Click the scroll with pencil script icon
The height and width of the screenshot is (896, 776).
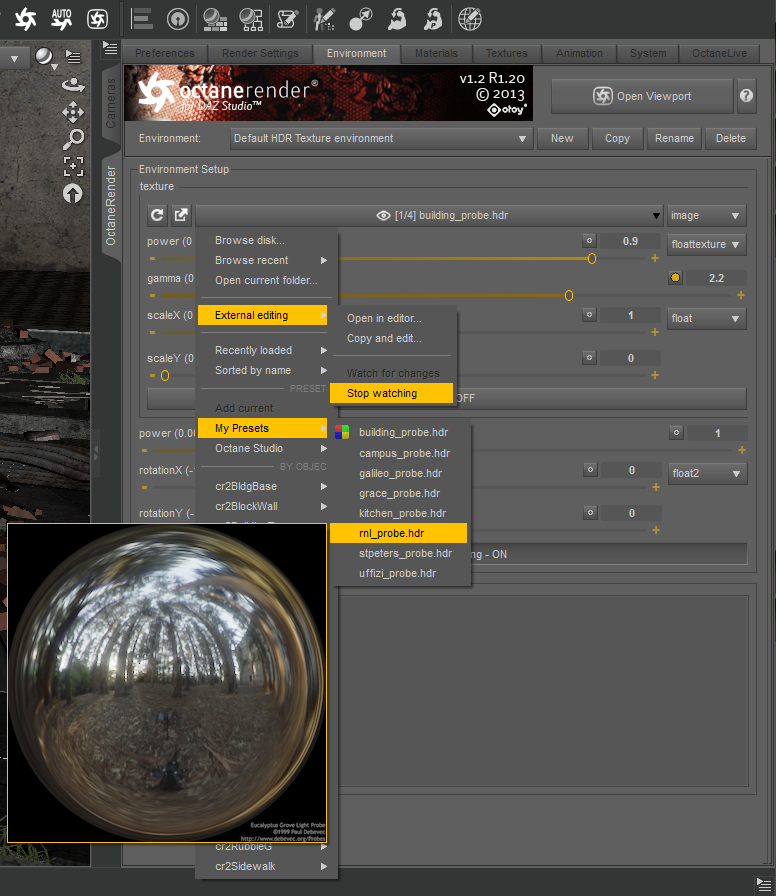pos(287,19)
